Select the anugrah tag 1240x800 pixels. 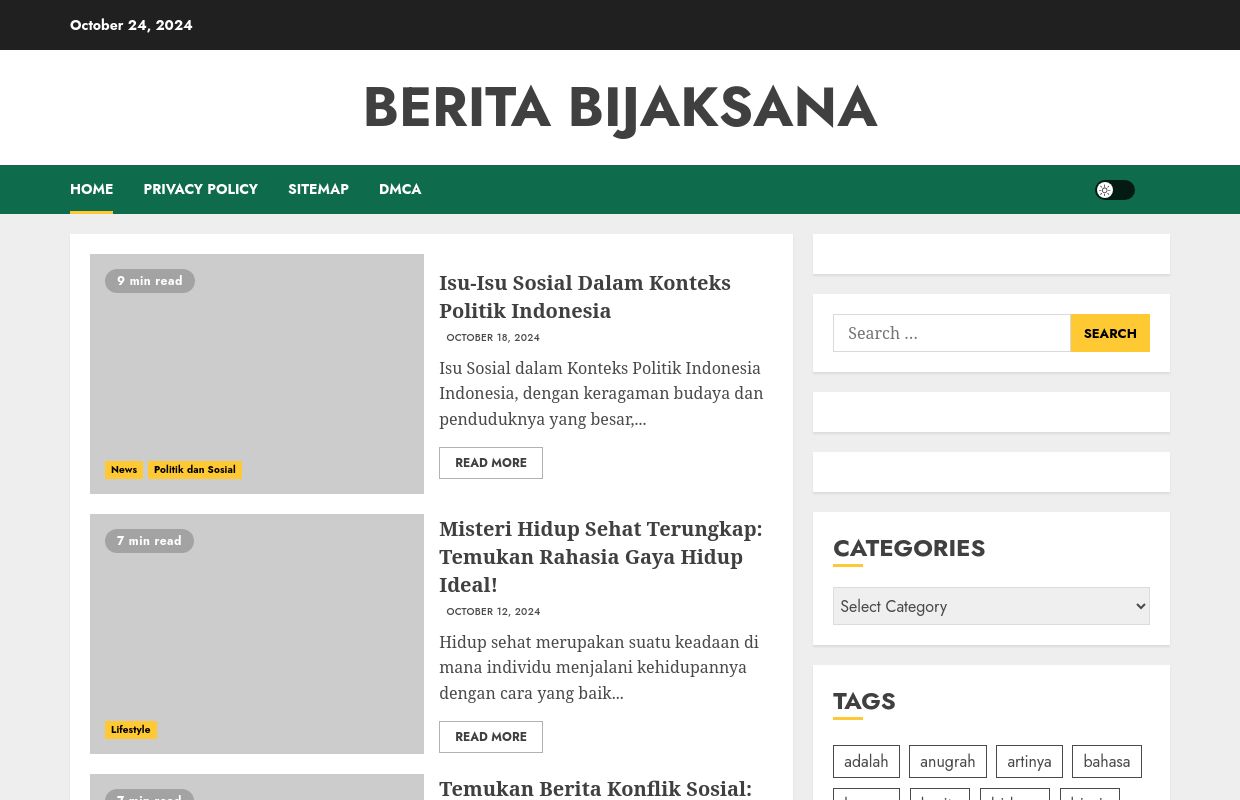948,761
